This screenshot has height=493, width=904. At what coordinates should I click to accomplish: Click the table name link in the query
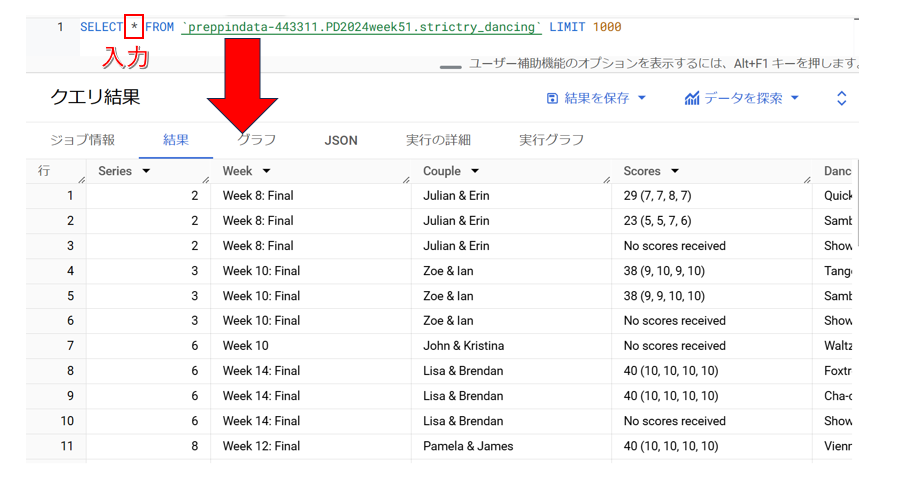361,27
